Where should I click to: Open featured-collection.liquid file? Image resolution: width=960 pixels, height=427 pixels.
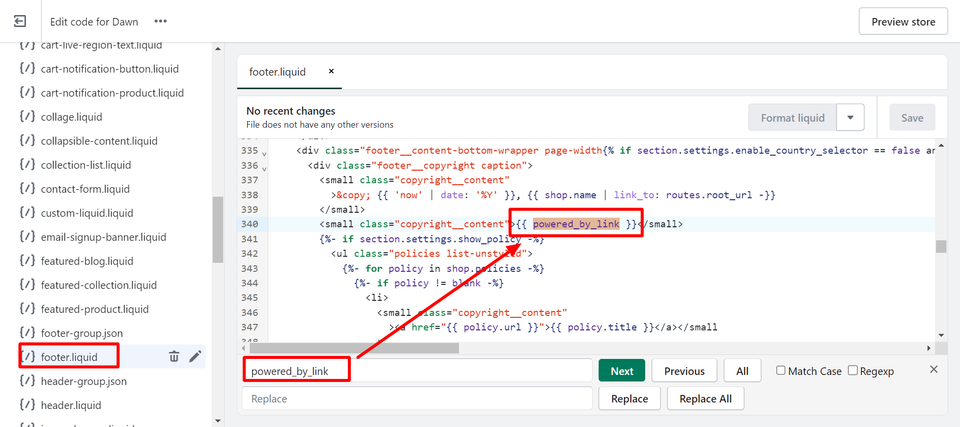(99, 285)
